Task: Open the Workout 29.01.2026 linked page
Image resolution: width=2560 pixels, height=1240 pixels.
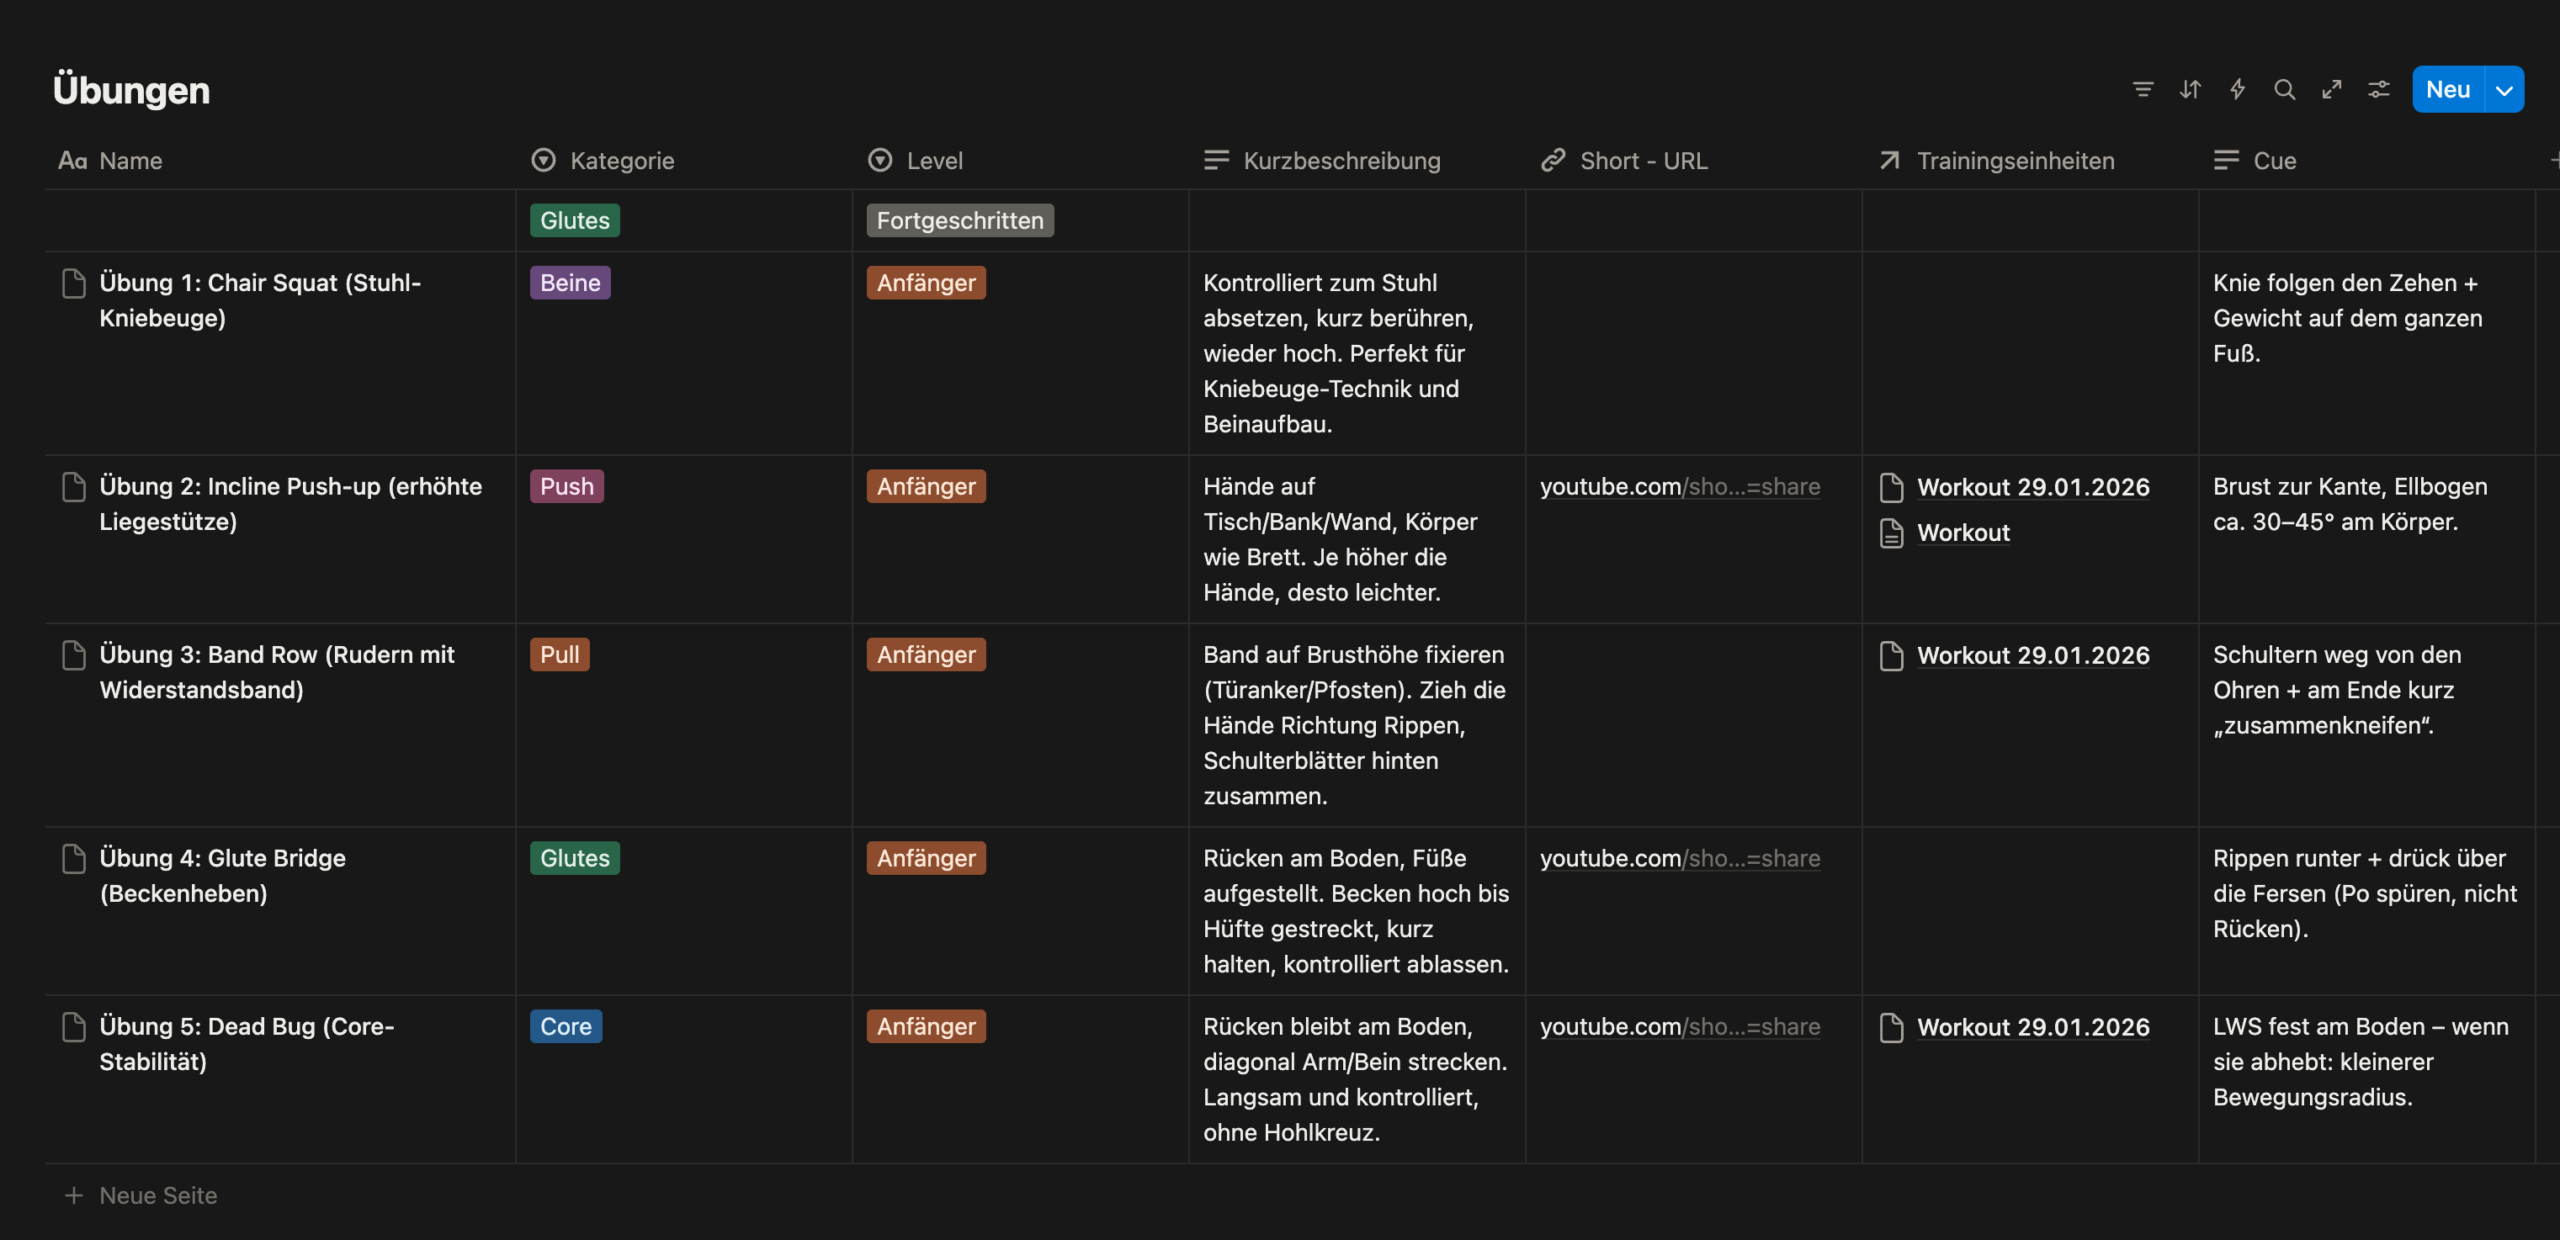Action: (2032, 487)
